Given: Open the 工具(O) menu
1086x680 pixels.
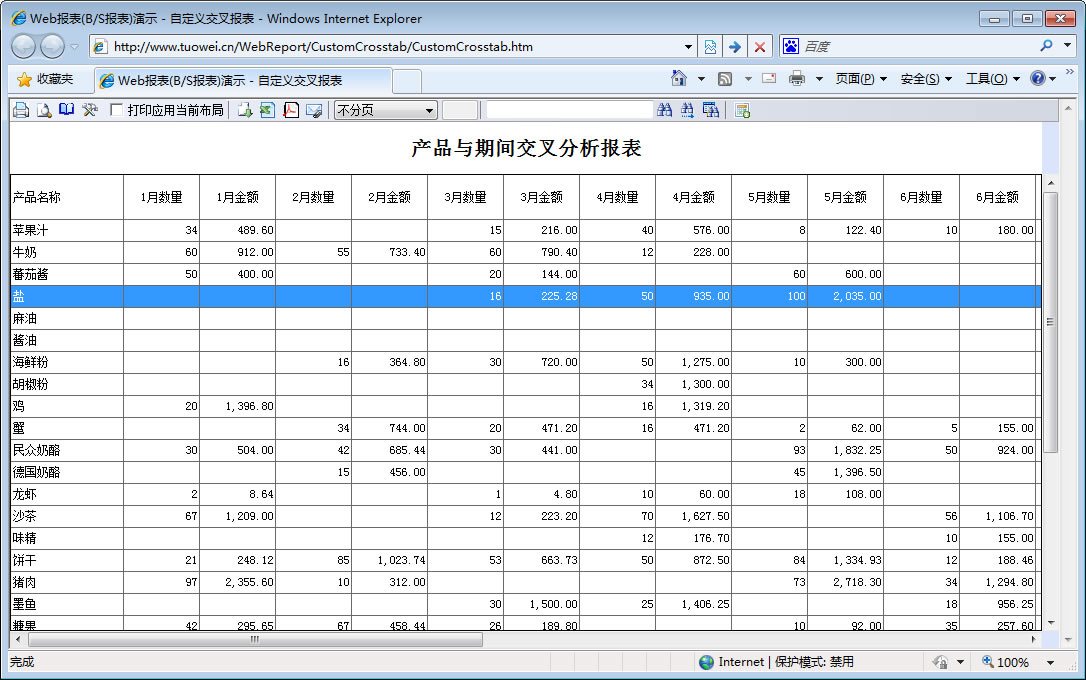Looking at the screenshot, I should coord(992,79).
